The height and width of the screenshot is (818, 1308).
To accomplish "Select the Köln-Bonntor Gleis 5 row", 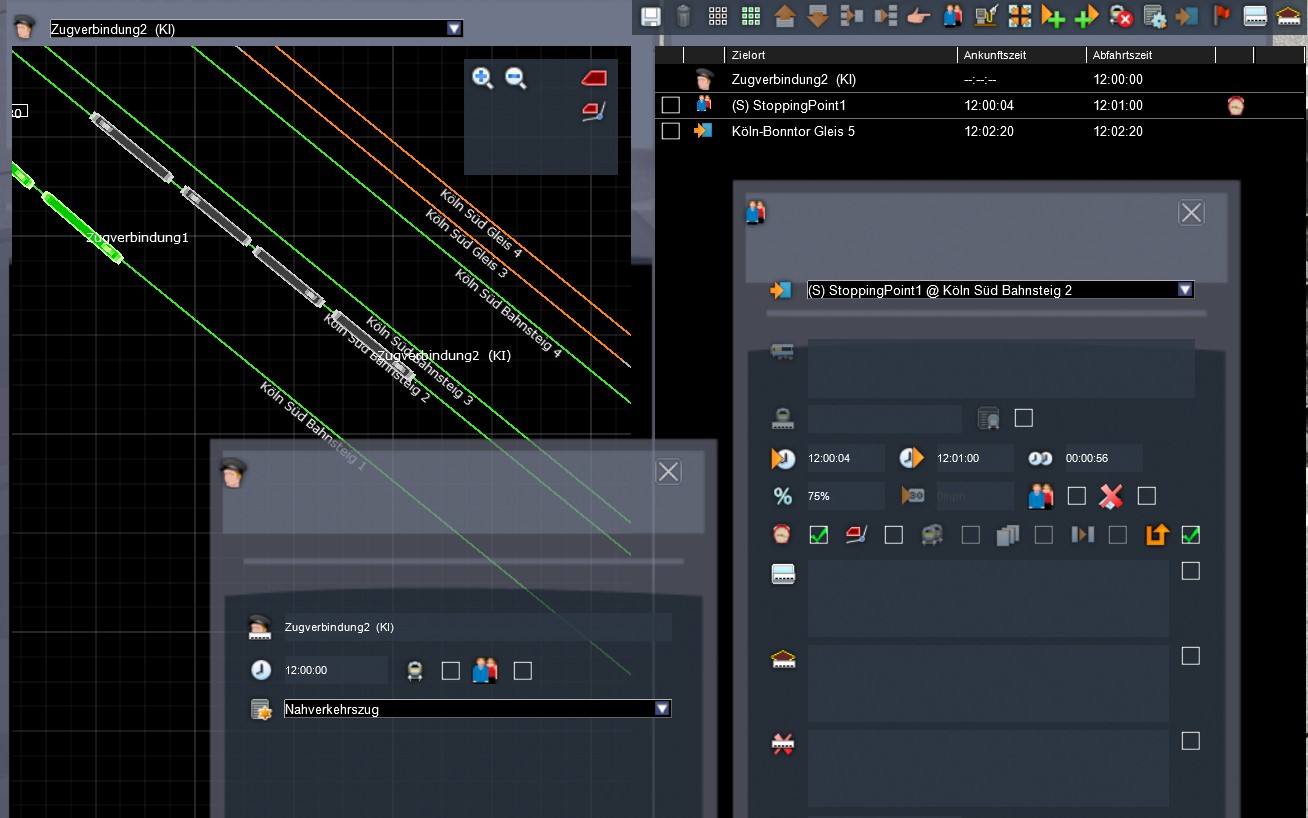I will (793, 131).
